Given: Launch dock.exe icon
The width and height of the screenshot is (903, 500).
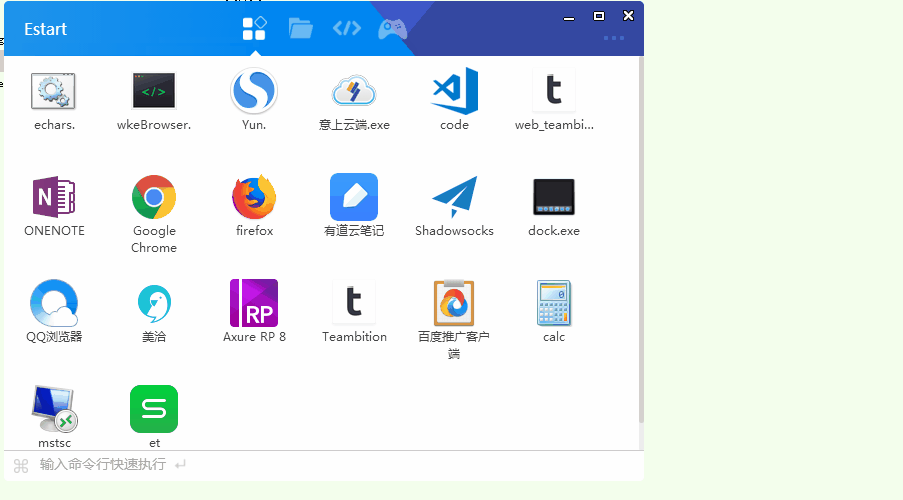Looking at the screenshot, I should 554,197.
